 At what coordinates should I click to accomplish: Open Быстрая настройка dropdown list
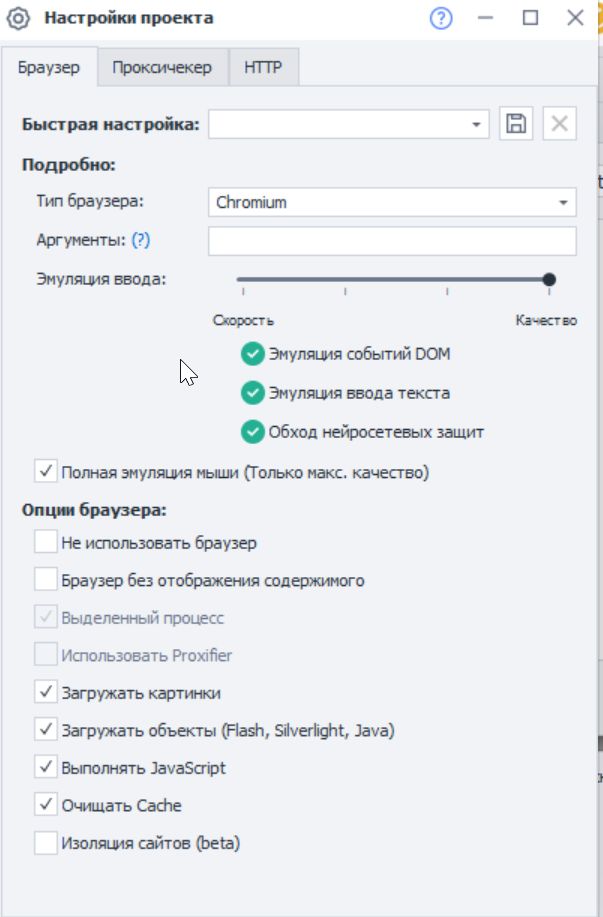point(477,124)
